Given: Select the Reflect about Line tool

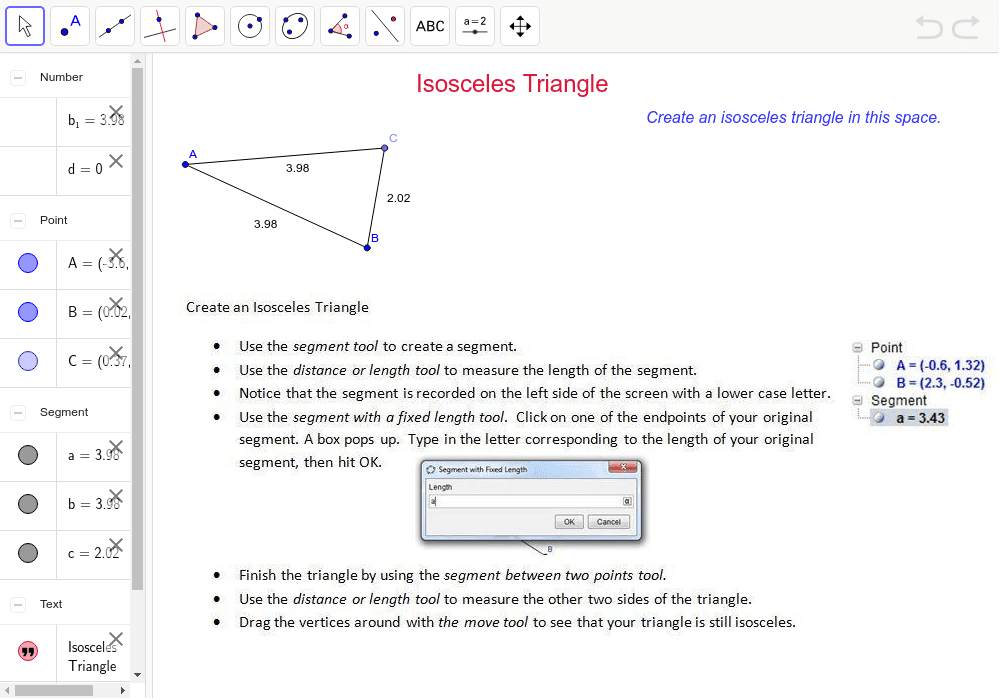Looking at the screenshot, I should click(x=385, y=26).
